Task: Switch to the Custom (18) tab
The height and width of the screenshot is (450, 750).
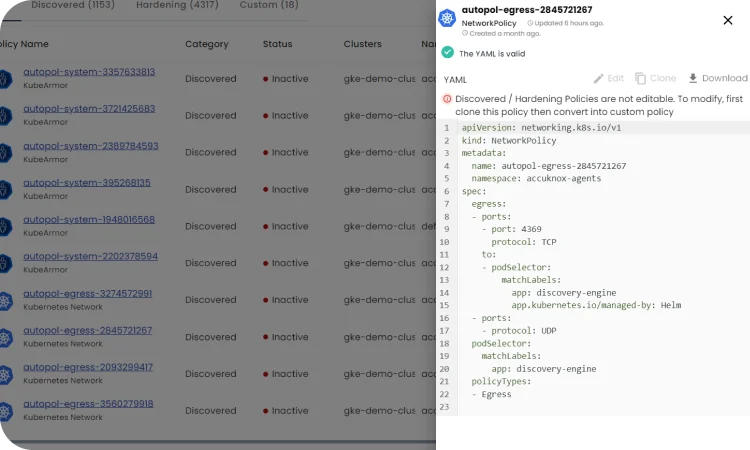Action: tap(268, 5)
